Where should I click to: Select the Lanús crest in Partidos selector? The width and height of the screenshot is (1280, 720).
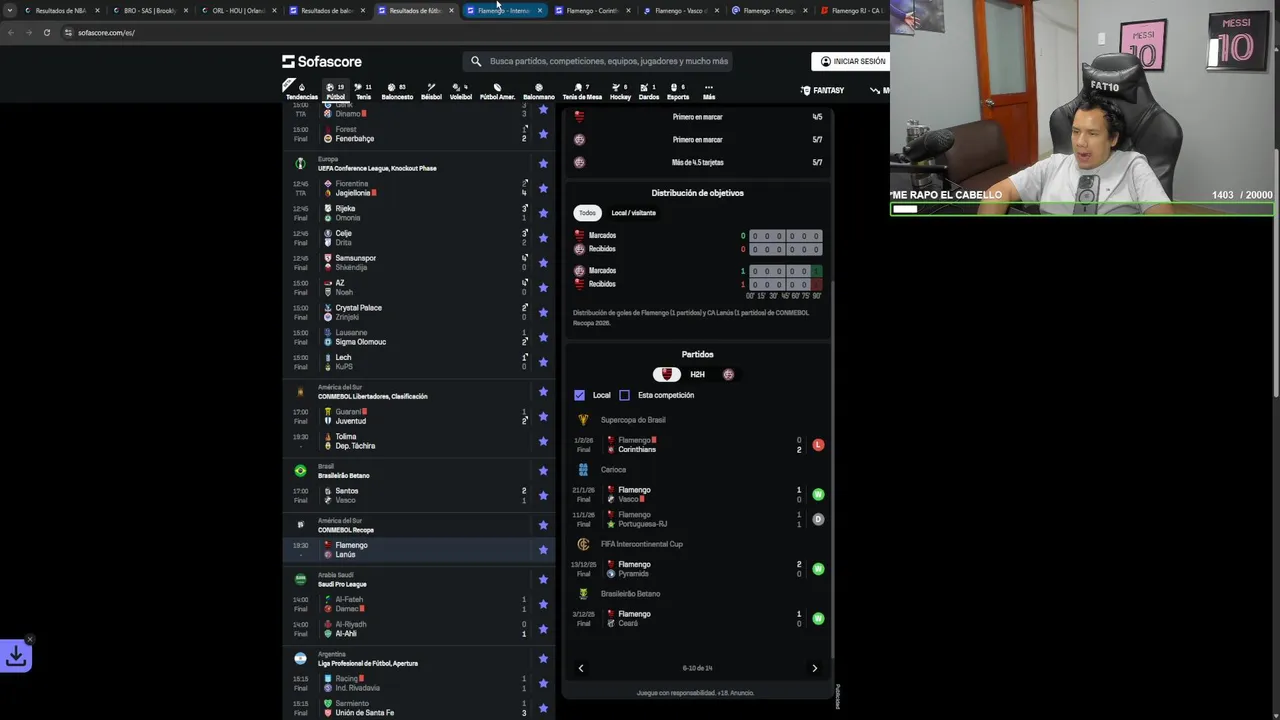(x=728, y=374)
